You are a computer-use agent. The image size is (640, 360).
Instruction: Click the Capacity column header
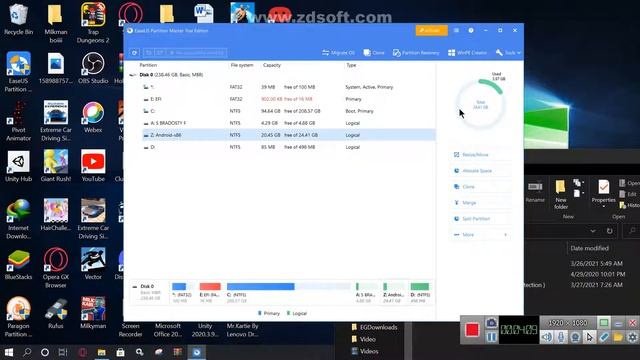(x=272, y=65)
